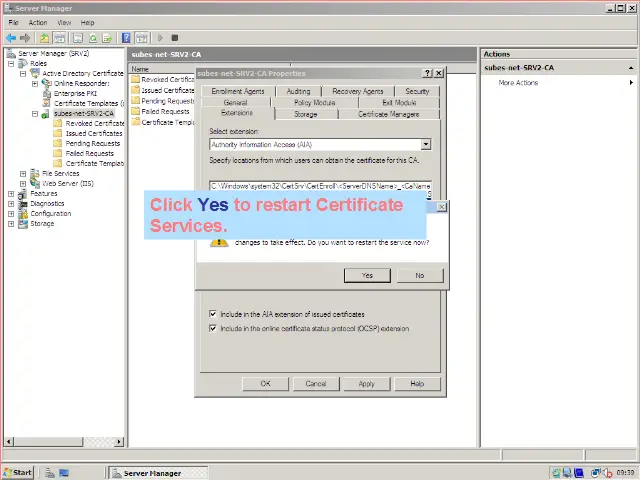Expand the File Services tree node
The image size is (640, 480).
22,173
